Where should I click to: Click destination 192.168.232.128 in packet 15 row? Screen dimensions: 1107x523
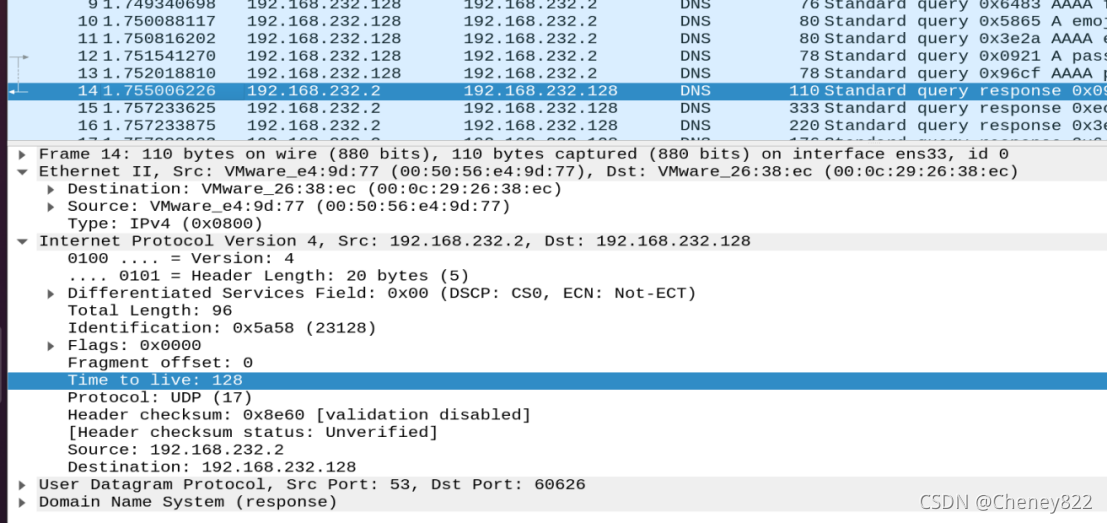540,108
